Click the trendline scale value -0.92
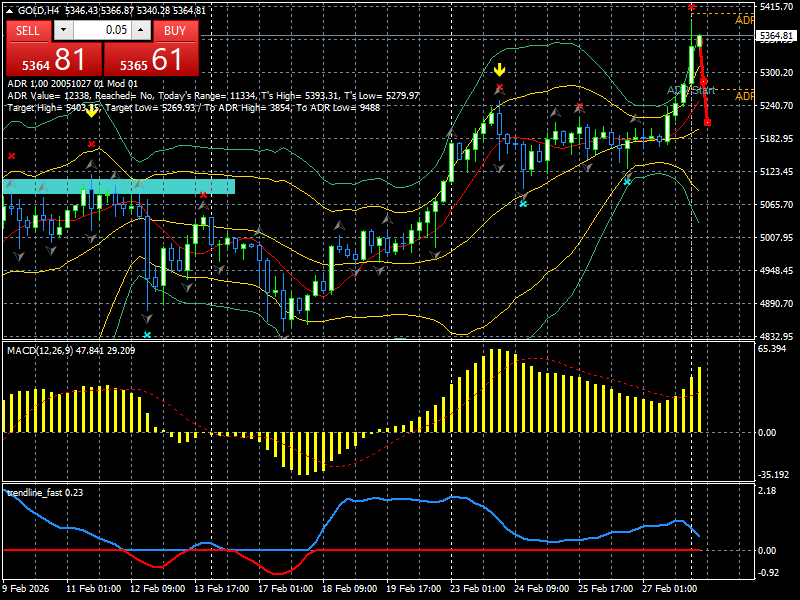The image size is (800, 600). click(x=769, y=572)
